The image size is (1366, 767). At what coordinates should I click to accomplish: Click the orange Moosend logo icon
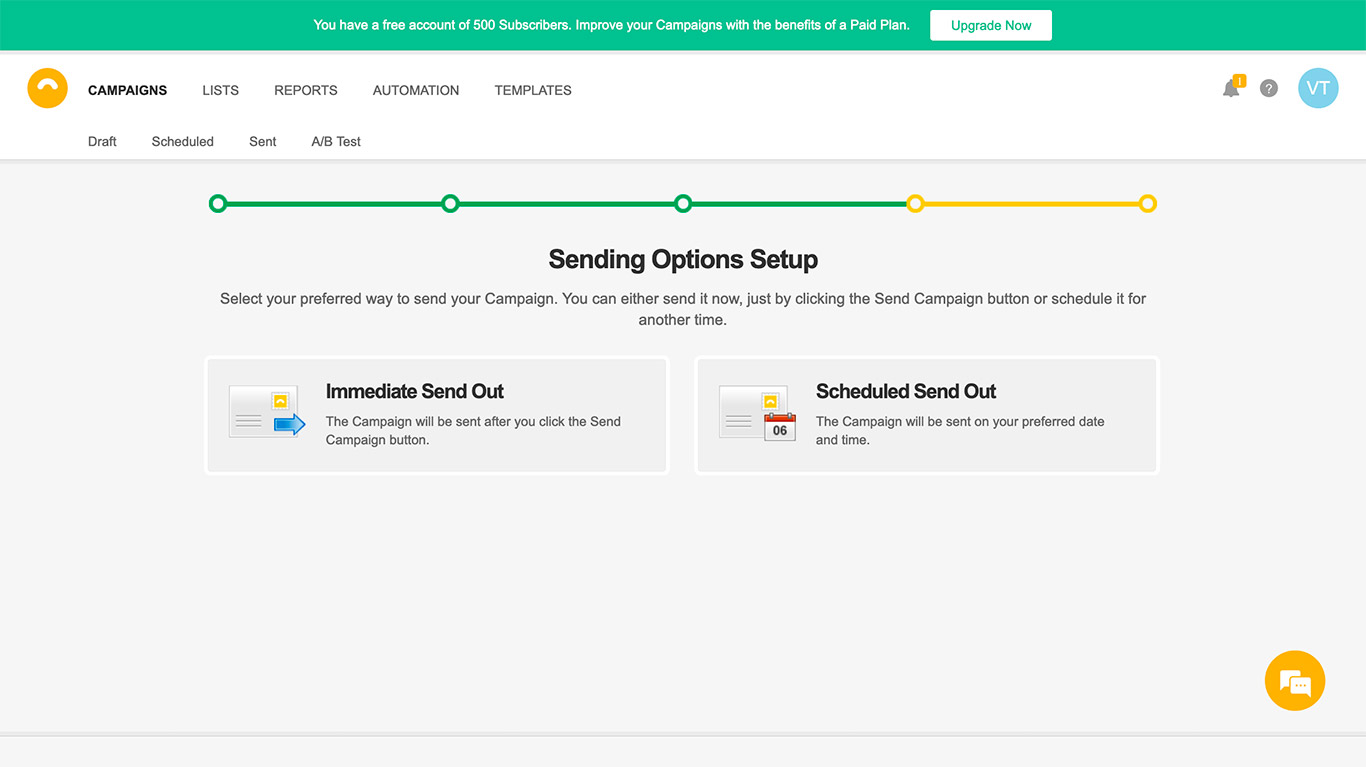click(x=47, y=88)
